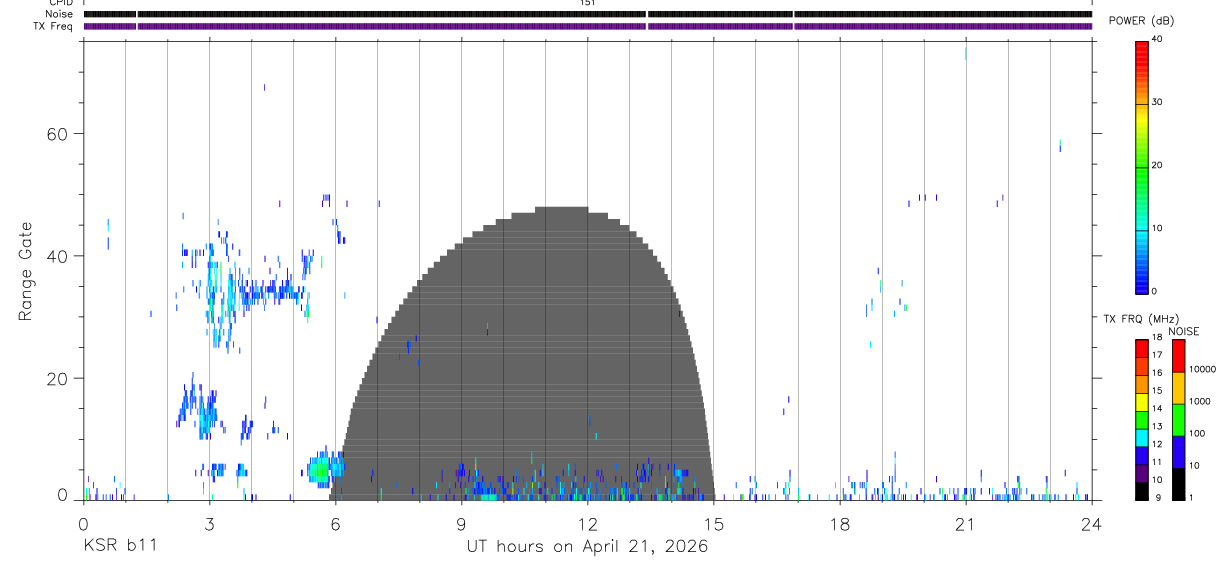Click the 'KSR b11' station label

119,546
